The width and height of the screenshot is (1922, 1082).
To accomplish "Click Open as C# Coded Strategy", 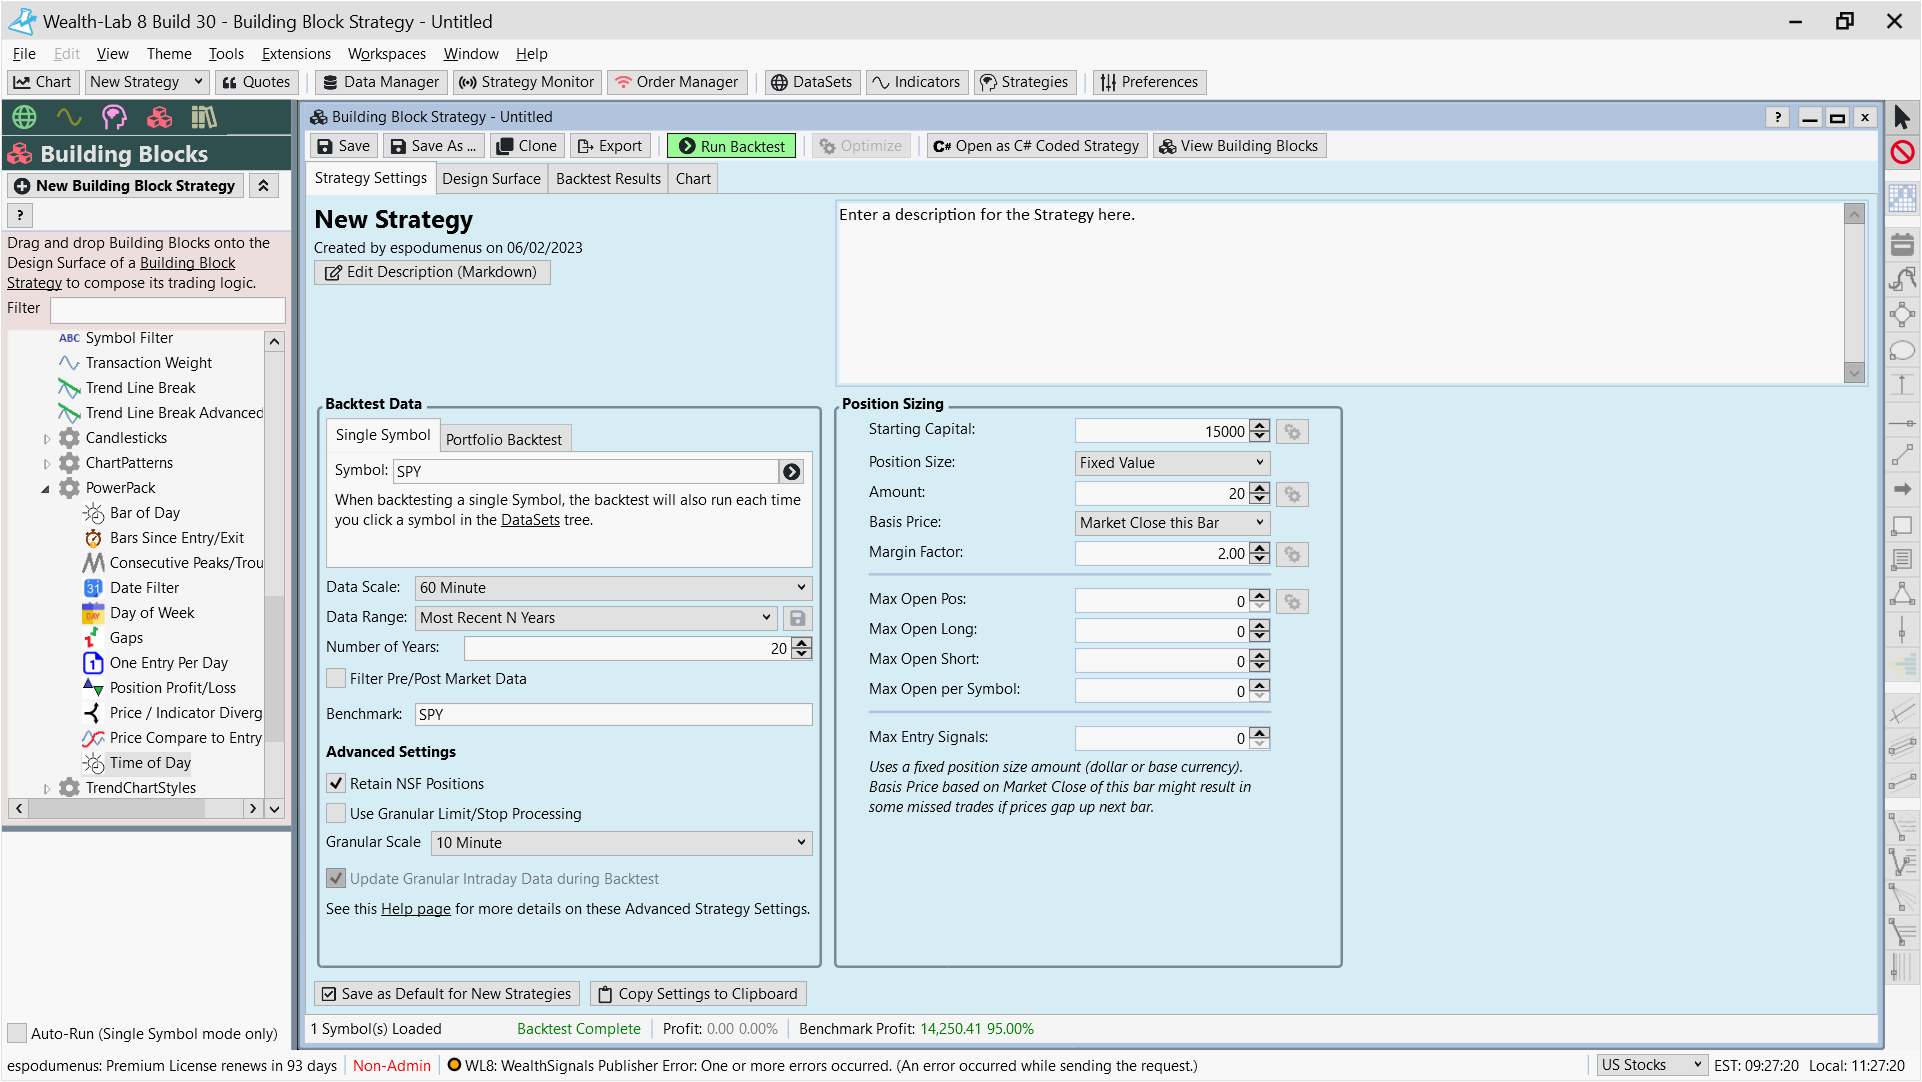I will pyautogui.click(x=1036, y=146).
